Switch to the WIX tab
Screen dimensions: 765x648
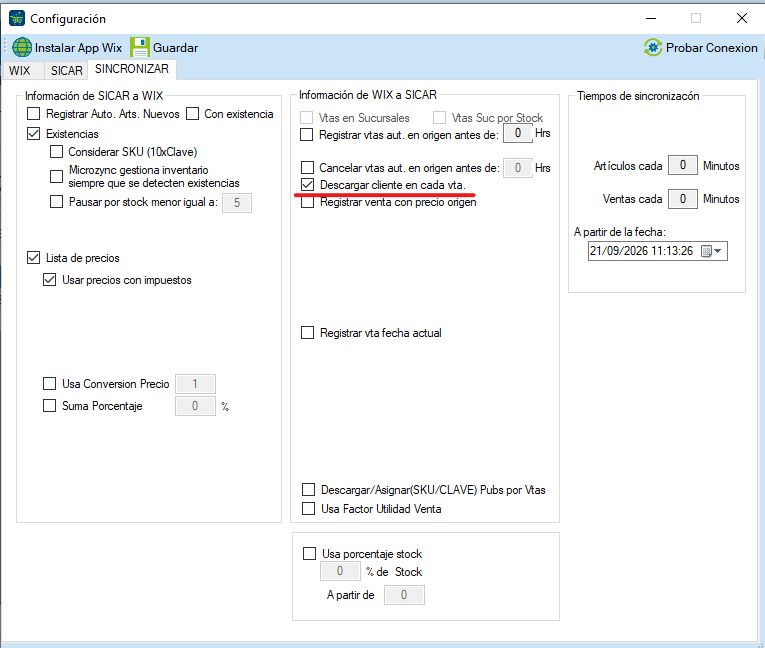click(x=20, y=71)
